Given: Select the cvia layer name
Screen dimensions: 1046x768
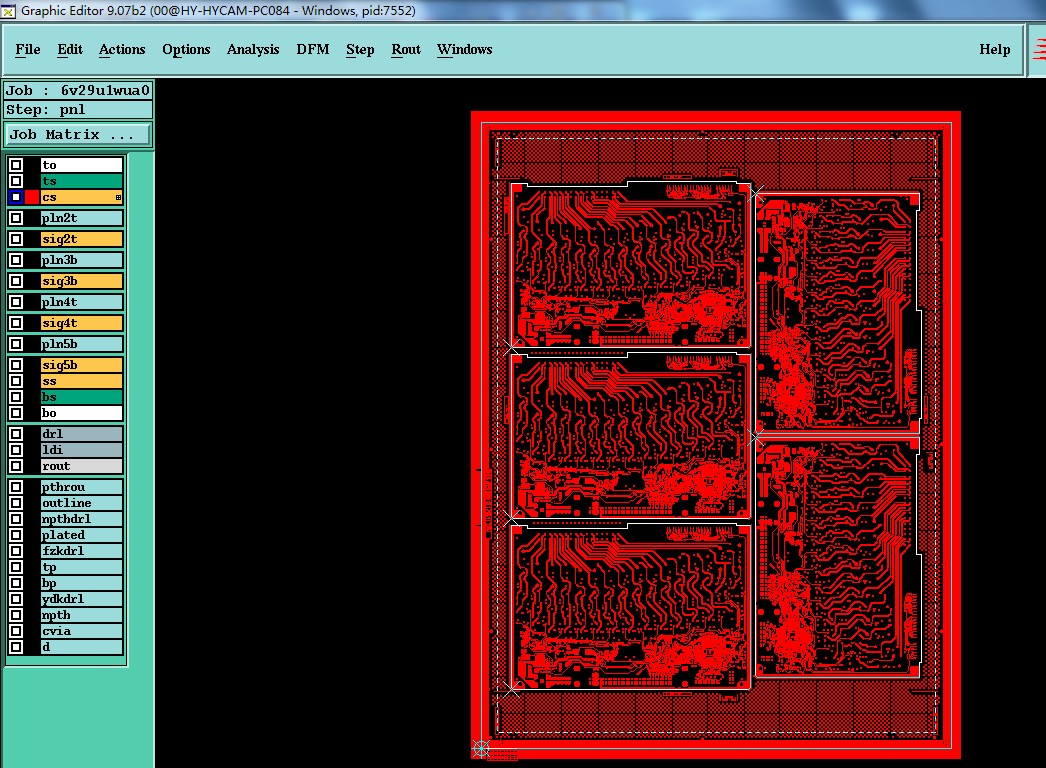Looking at the screenshot, I should (81, 631).
